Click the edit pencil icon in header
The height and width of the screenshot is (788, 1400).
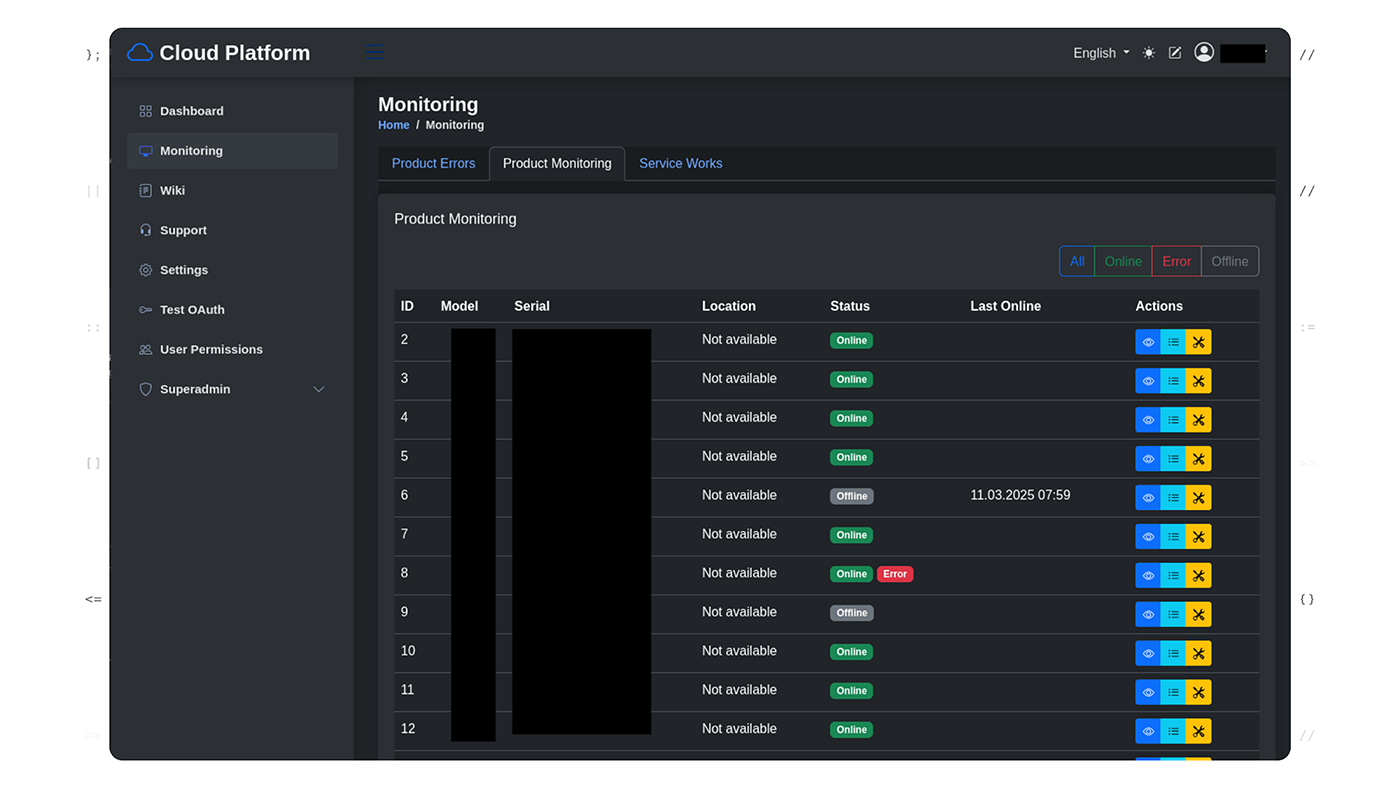tap(1175, 53)
